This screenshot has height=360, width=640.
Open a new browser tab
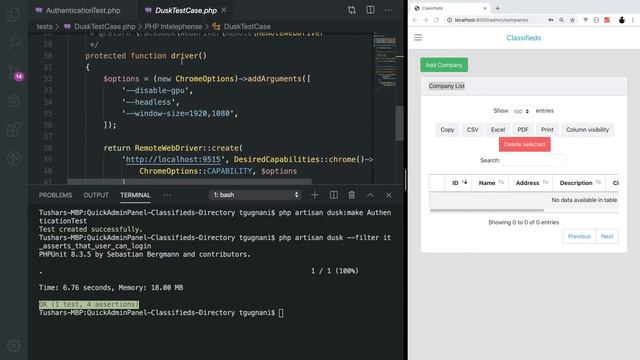click(497, 8)
